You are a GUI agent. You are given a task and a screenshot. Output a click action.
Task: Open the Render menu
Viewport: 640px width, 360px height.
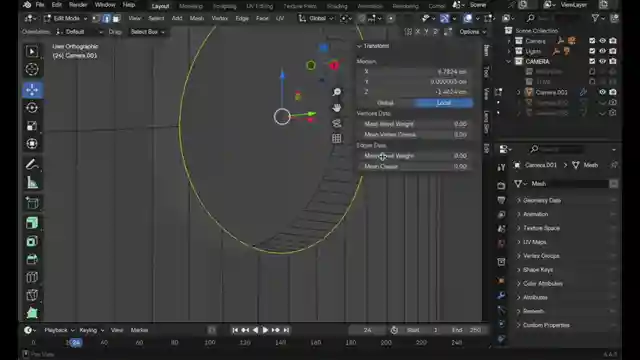click(x=78, y=5)
